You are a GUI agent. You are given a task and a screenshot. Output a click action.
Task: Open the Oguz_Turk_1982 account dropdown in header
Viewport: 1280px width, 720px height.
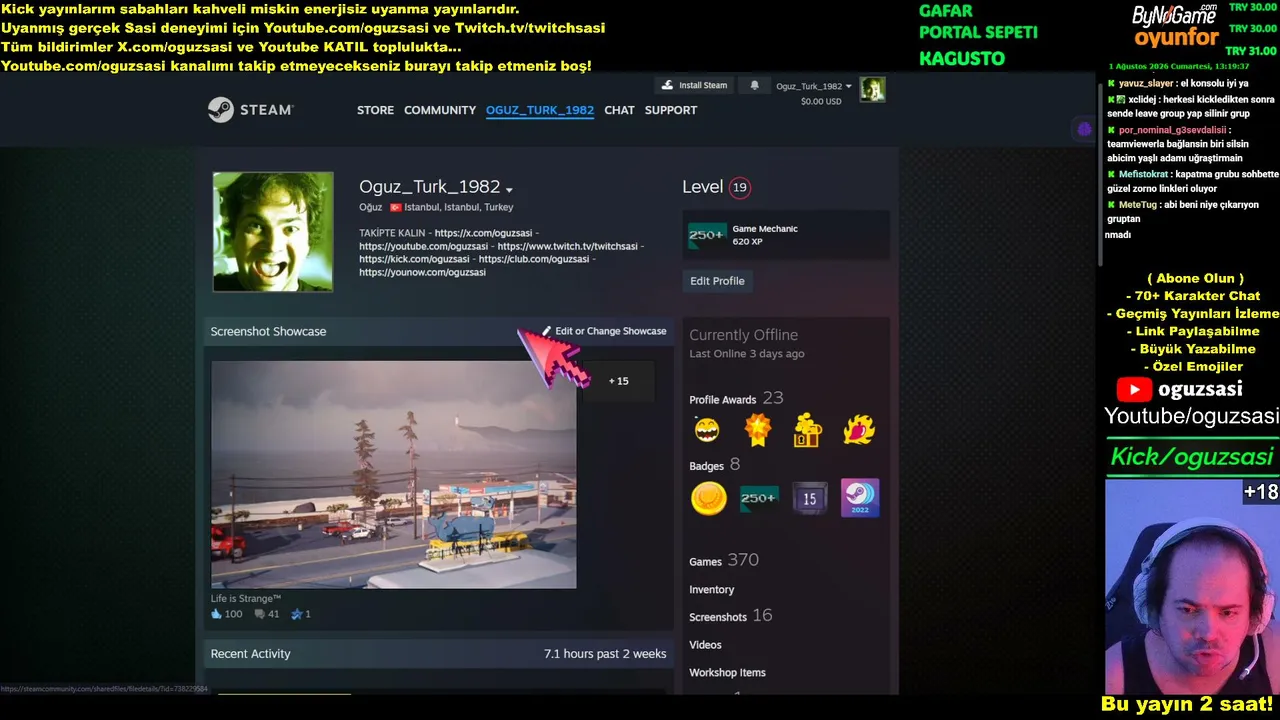[814, 86]
